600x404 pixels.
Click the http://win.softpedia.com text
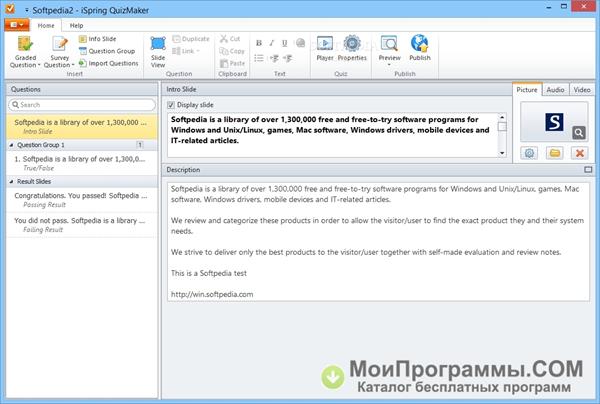click(212, 294)
